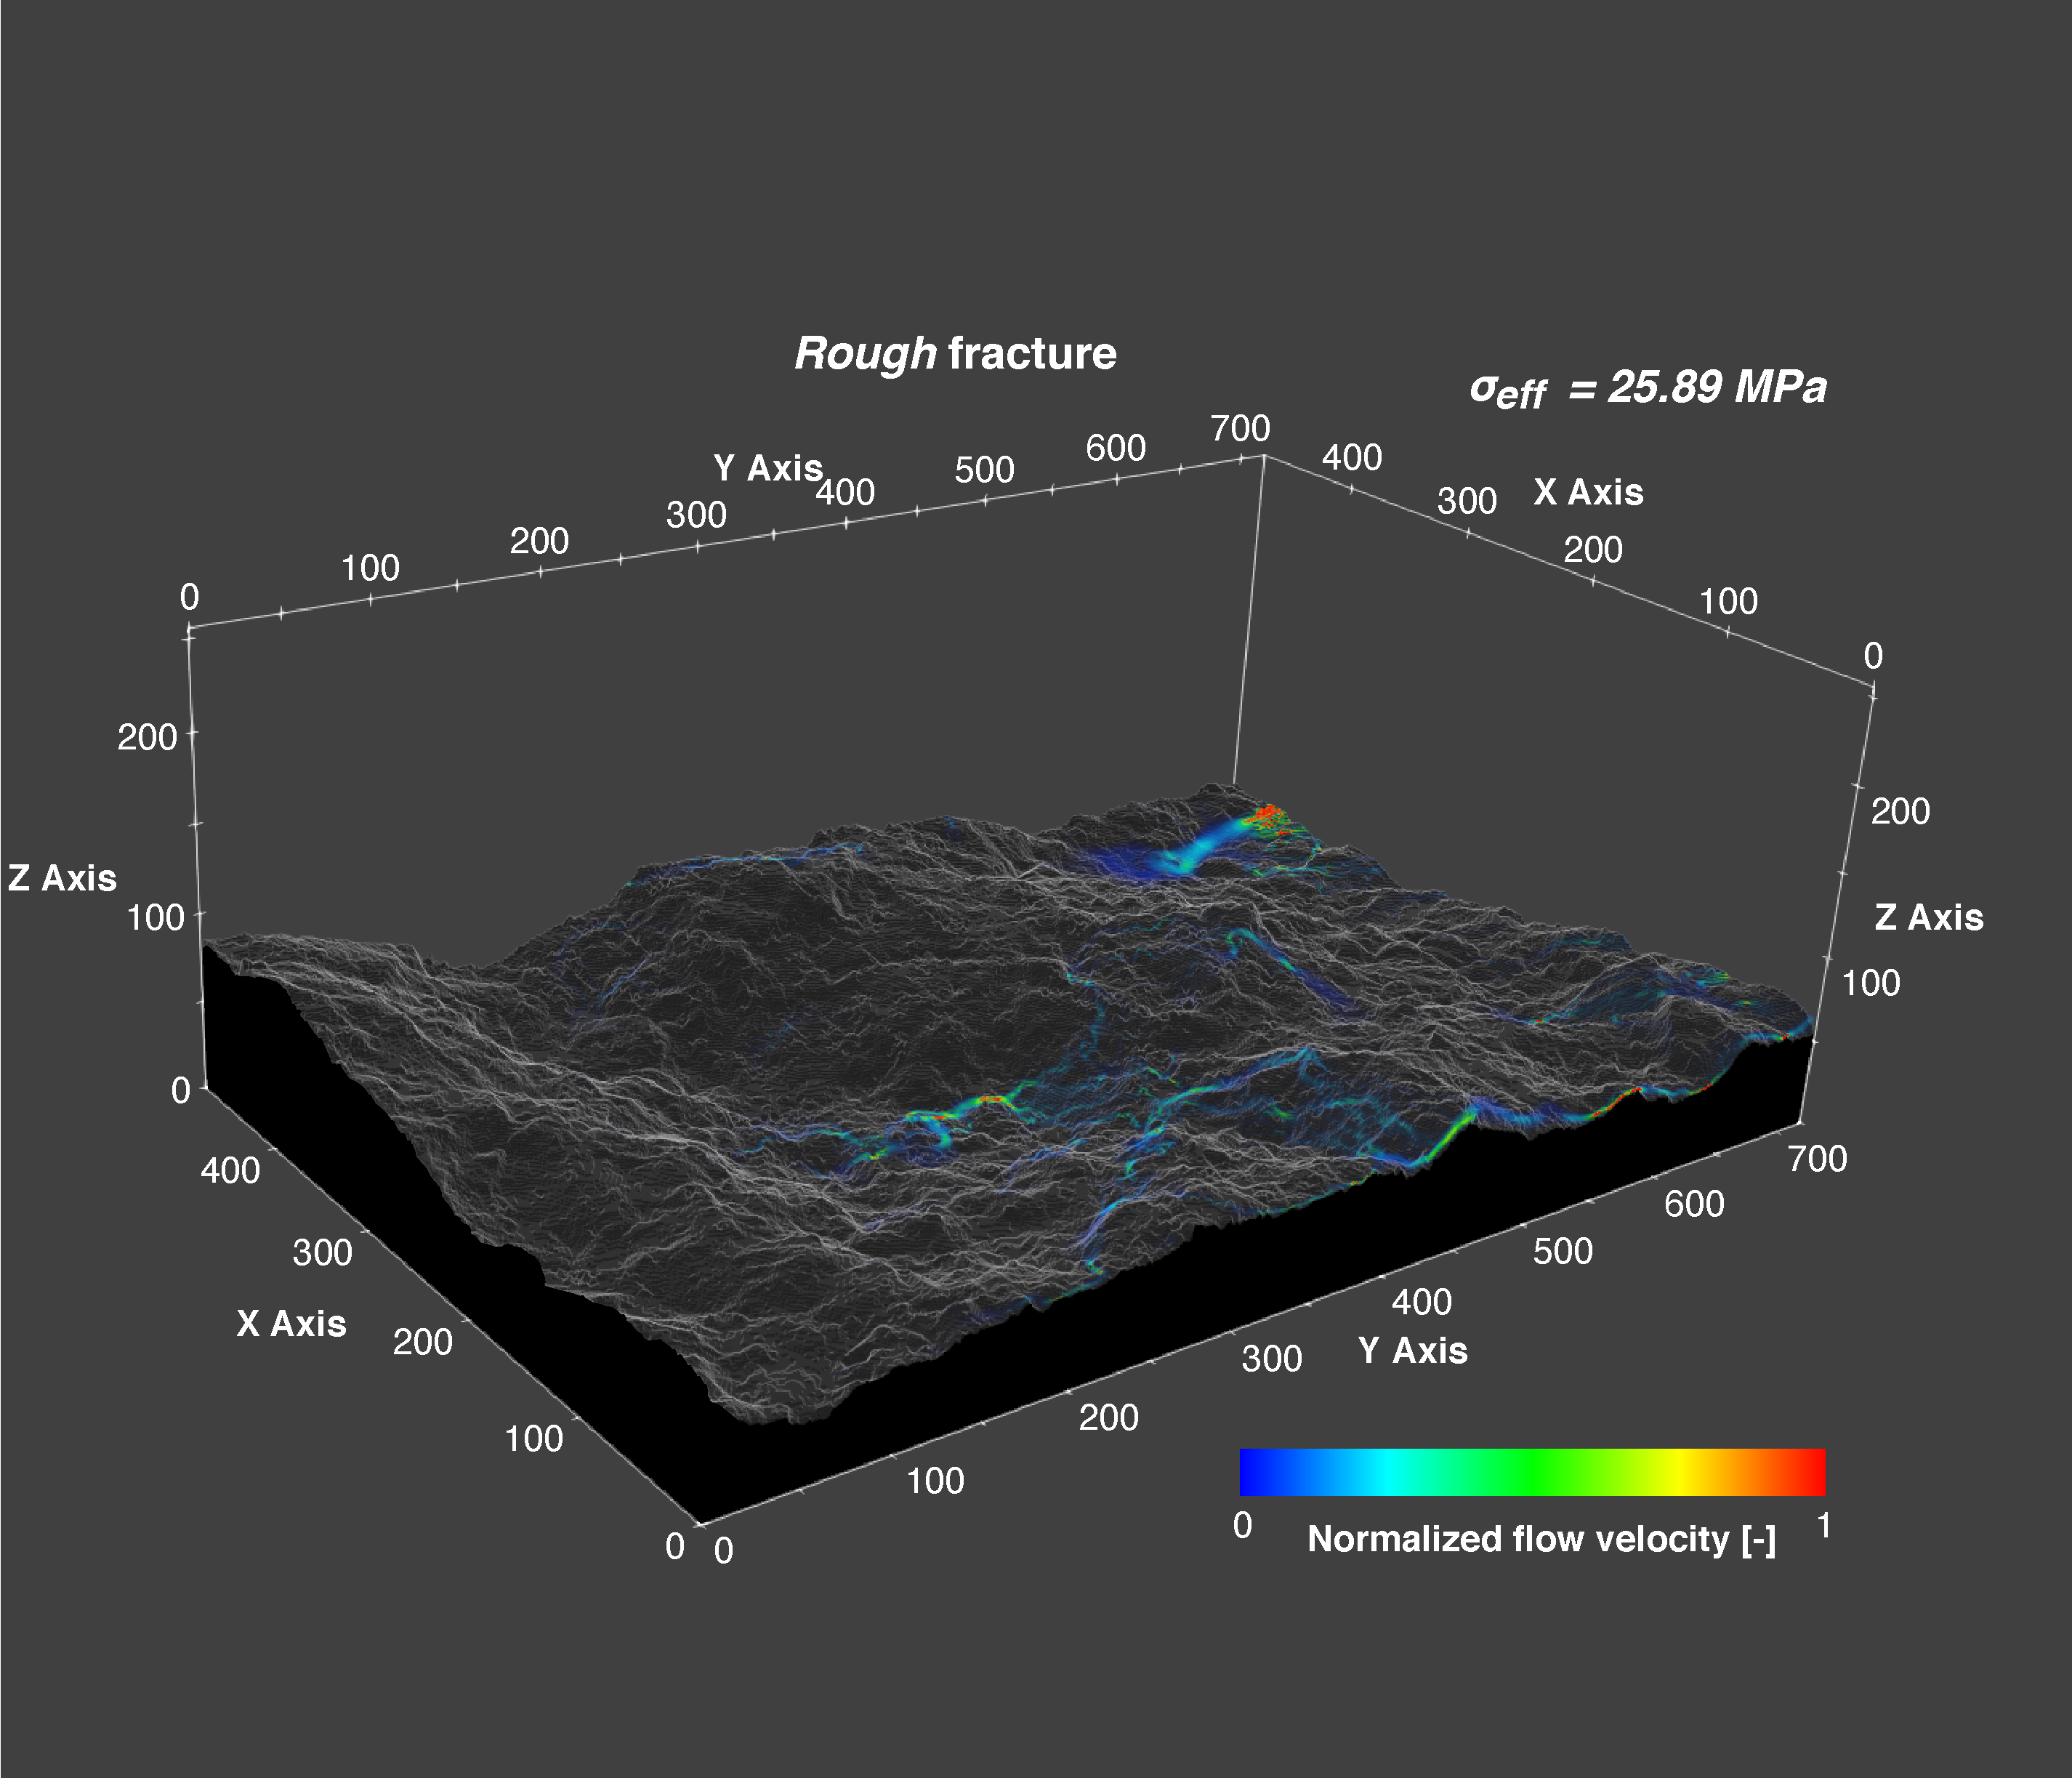Click the 700 tick on bottom Y axis
This screenshot has height=1778, width=2072.
(x=1817, y=1159)
